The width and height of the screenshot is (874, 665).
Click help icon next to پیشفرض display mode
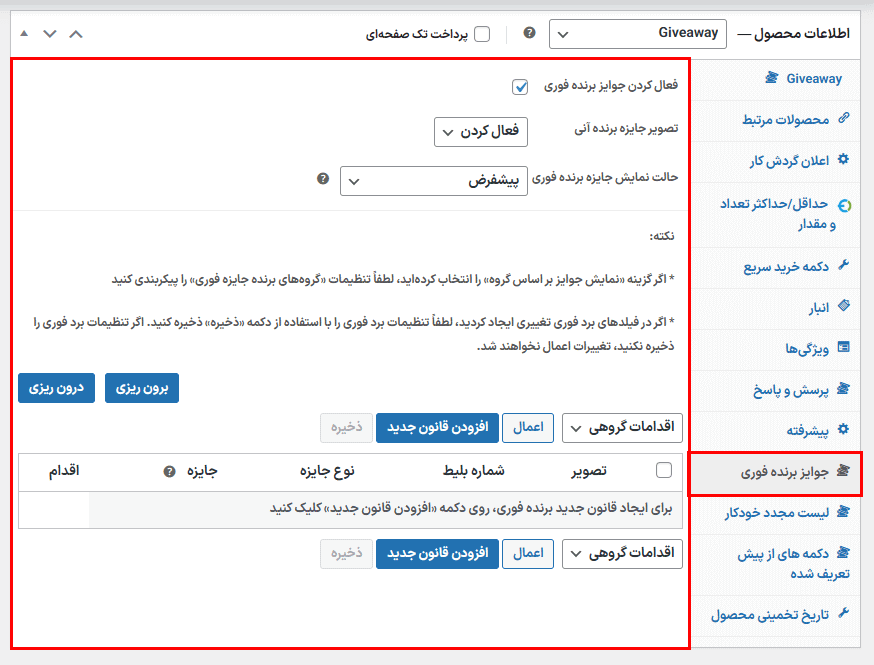point(322,179)
